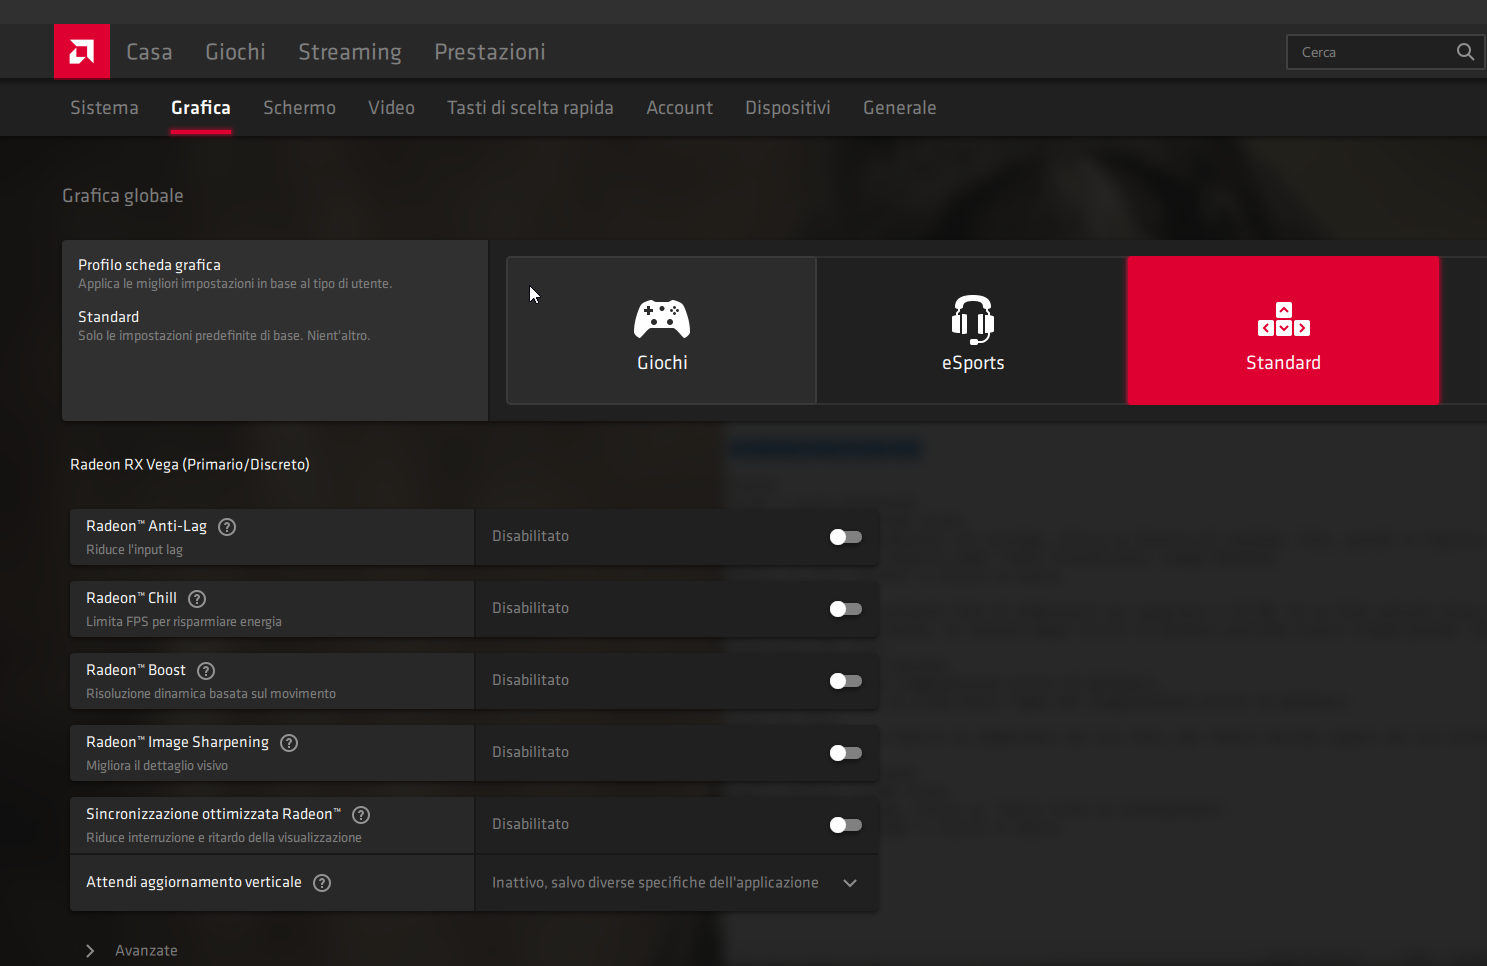The image size is (1487, 966).
Task: Click Disabilitato status in Sincronizzazione ottimizzata row
Action: point(531,824)
